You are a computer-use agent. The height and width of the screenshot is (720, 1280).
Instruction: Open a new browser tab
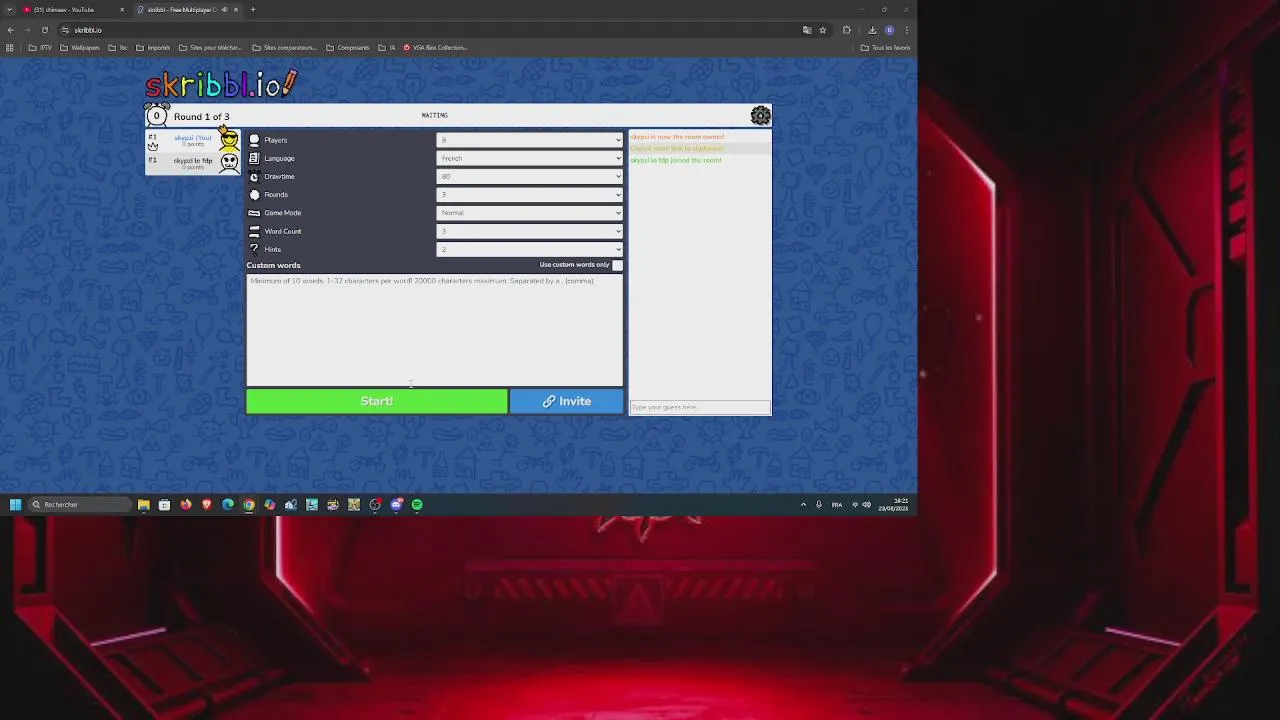click(x=253, y=10)
